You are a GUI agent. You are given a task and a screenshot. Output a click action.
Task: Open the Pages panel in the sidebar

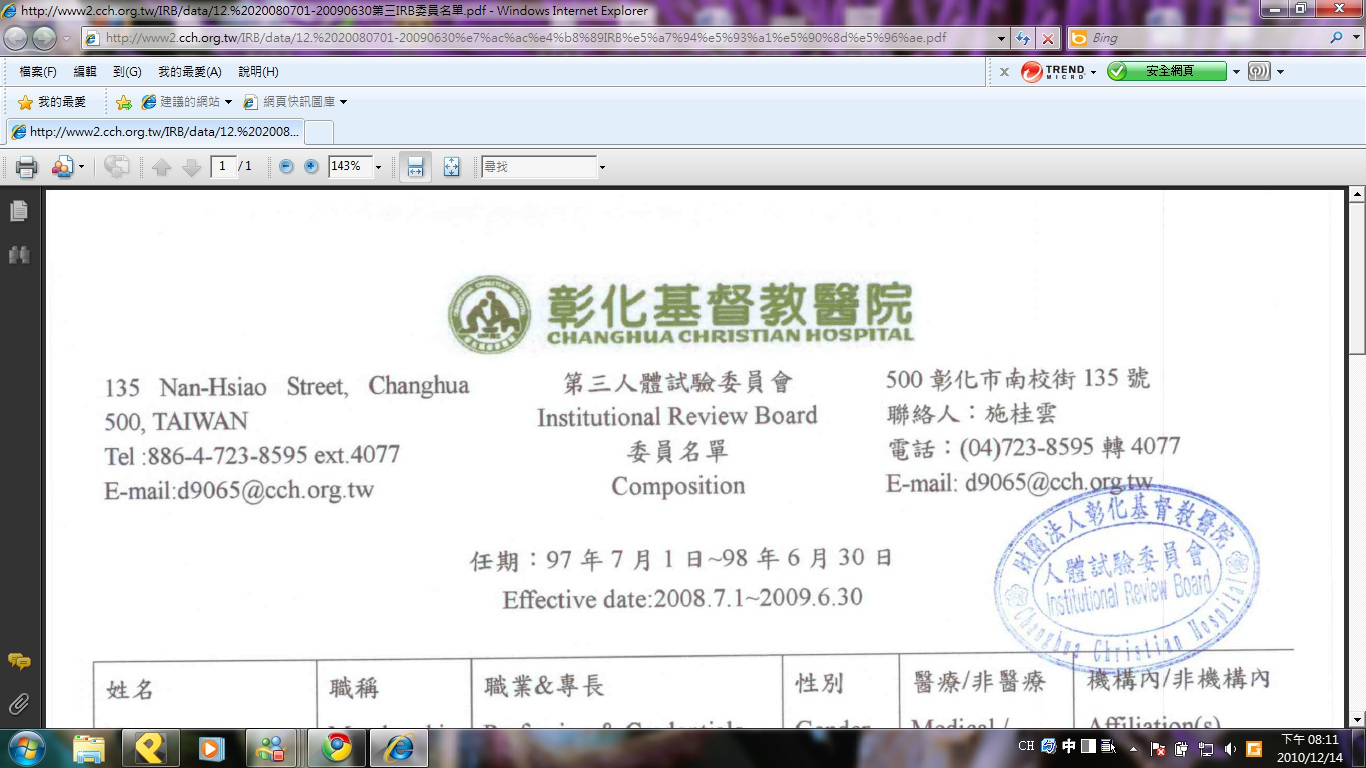click(x=18, y=211)
